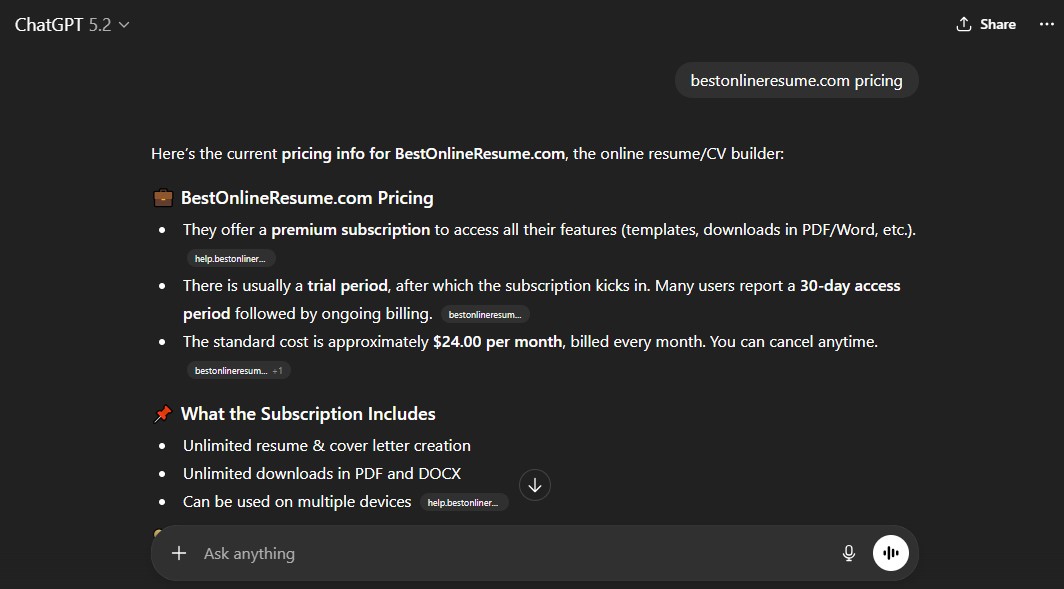1064x589 pixels.
Task: Click the 5.2 version label
Action: click(100, 24)
